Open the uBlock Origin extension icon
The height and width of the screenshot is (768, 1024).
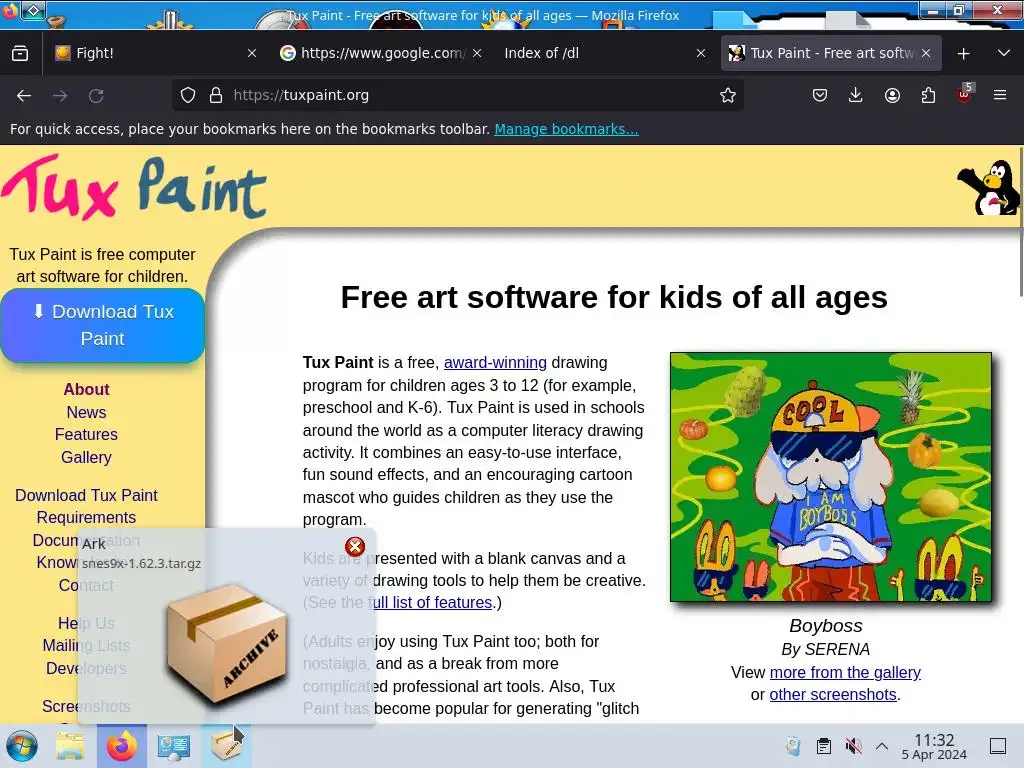pyautogui.click(x=965, y=95)
